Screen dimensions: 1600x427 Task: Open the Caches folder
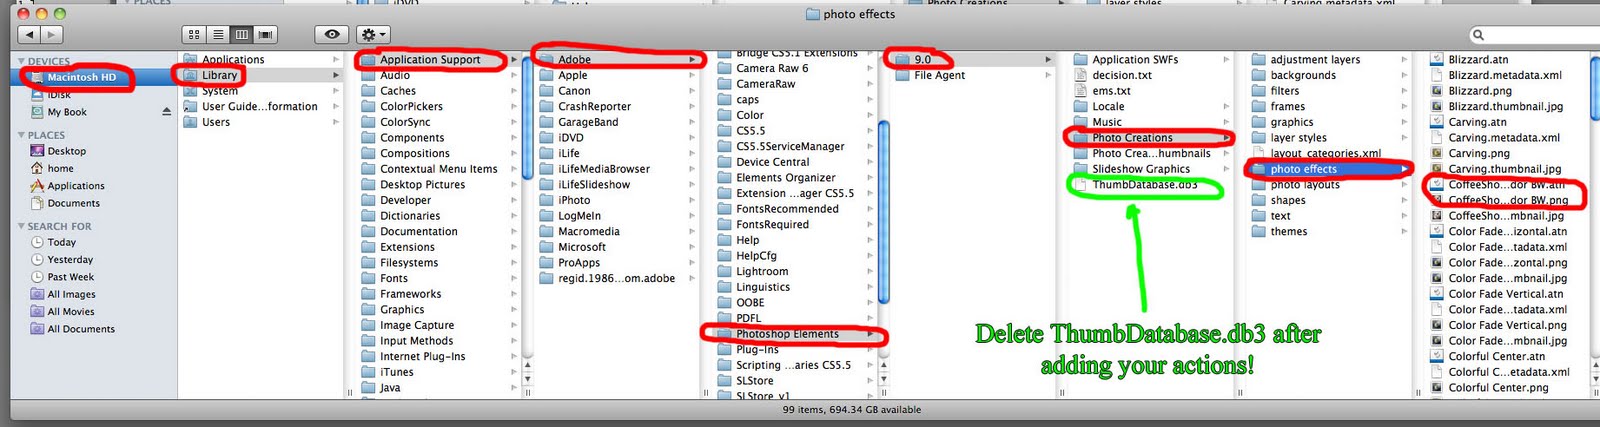coord(397,91)
